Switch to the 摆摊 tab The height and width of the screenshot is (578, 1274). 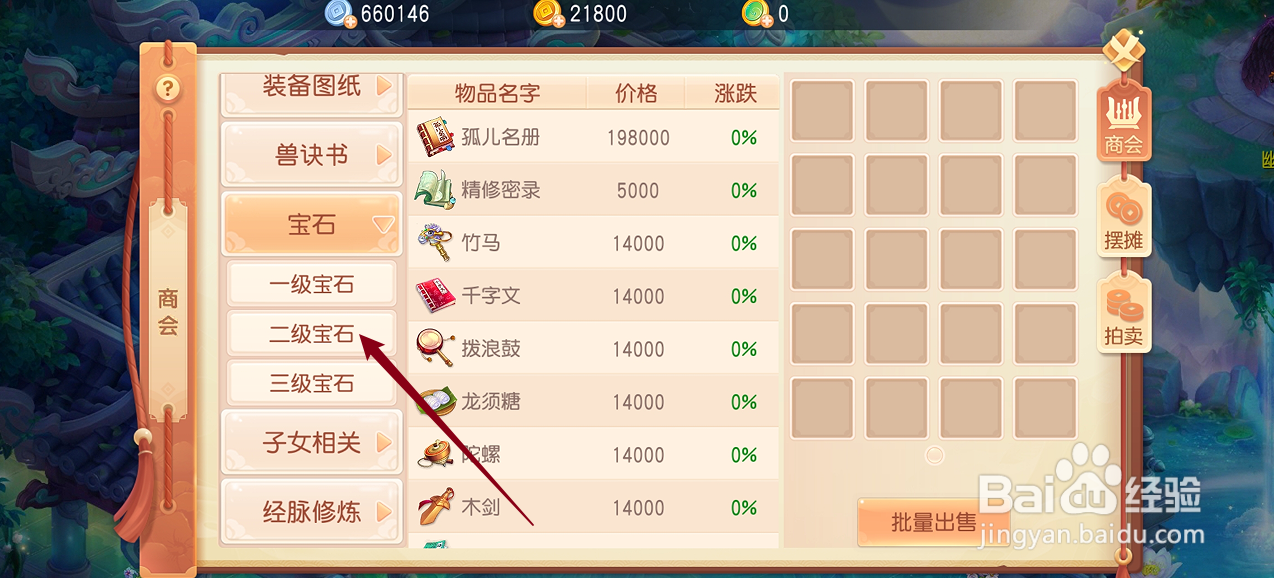tap(1124, 220)
